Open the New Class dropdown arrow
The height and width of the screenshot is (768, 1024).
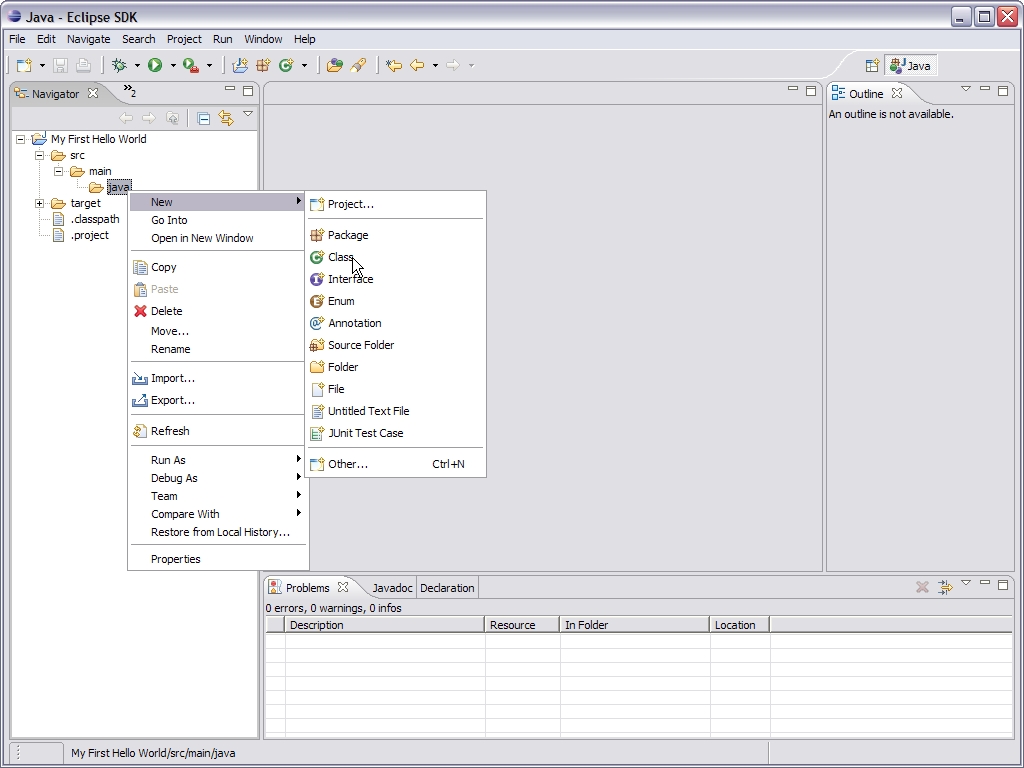click(304, 65)
